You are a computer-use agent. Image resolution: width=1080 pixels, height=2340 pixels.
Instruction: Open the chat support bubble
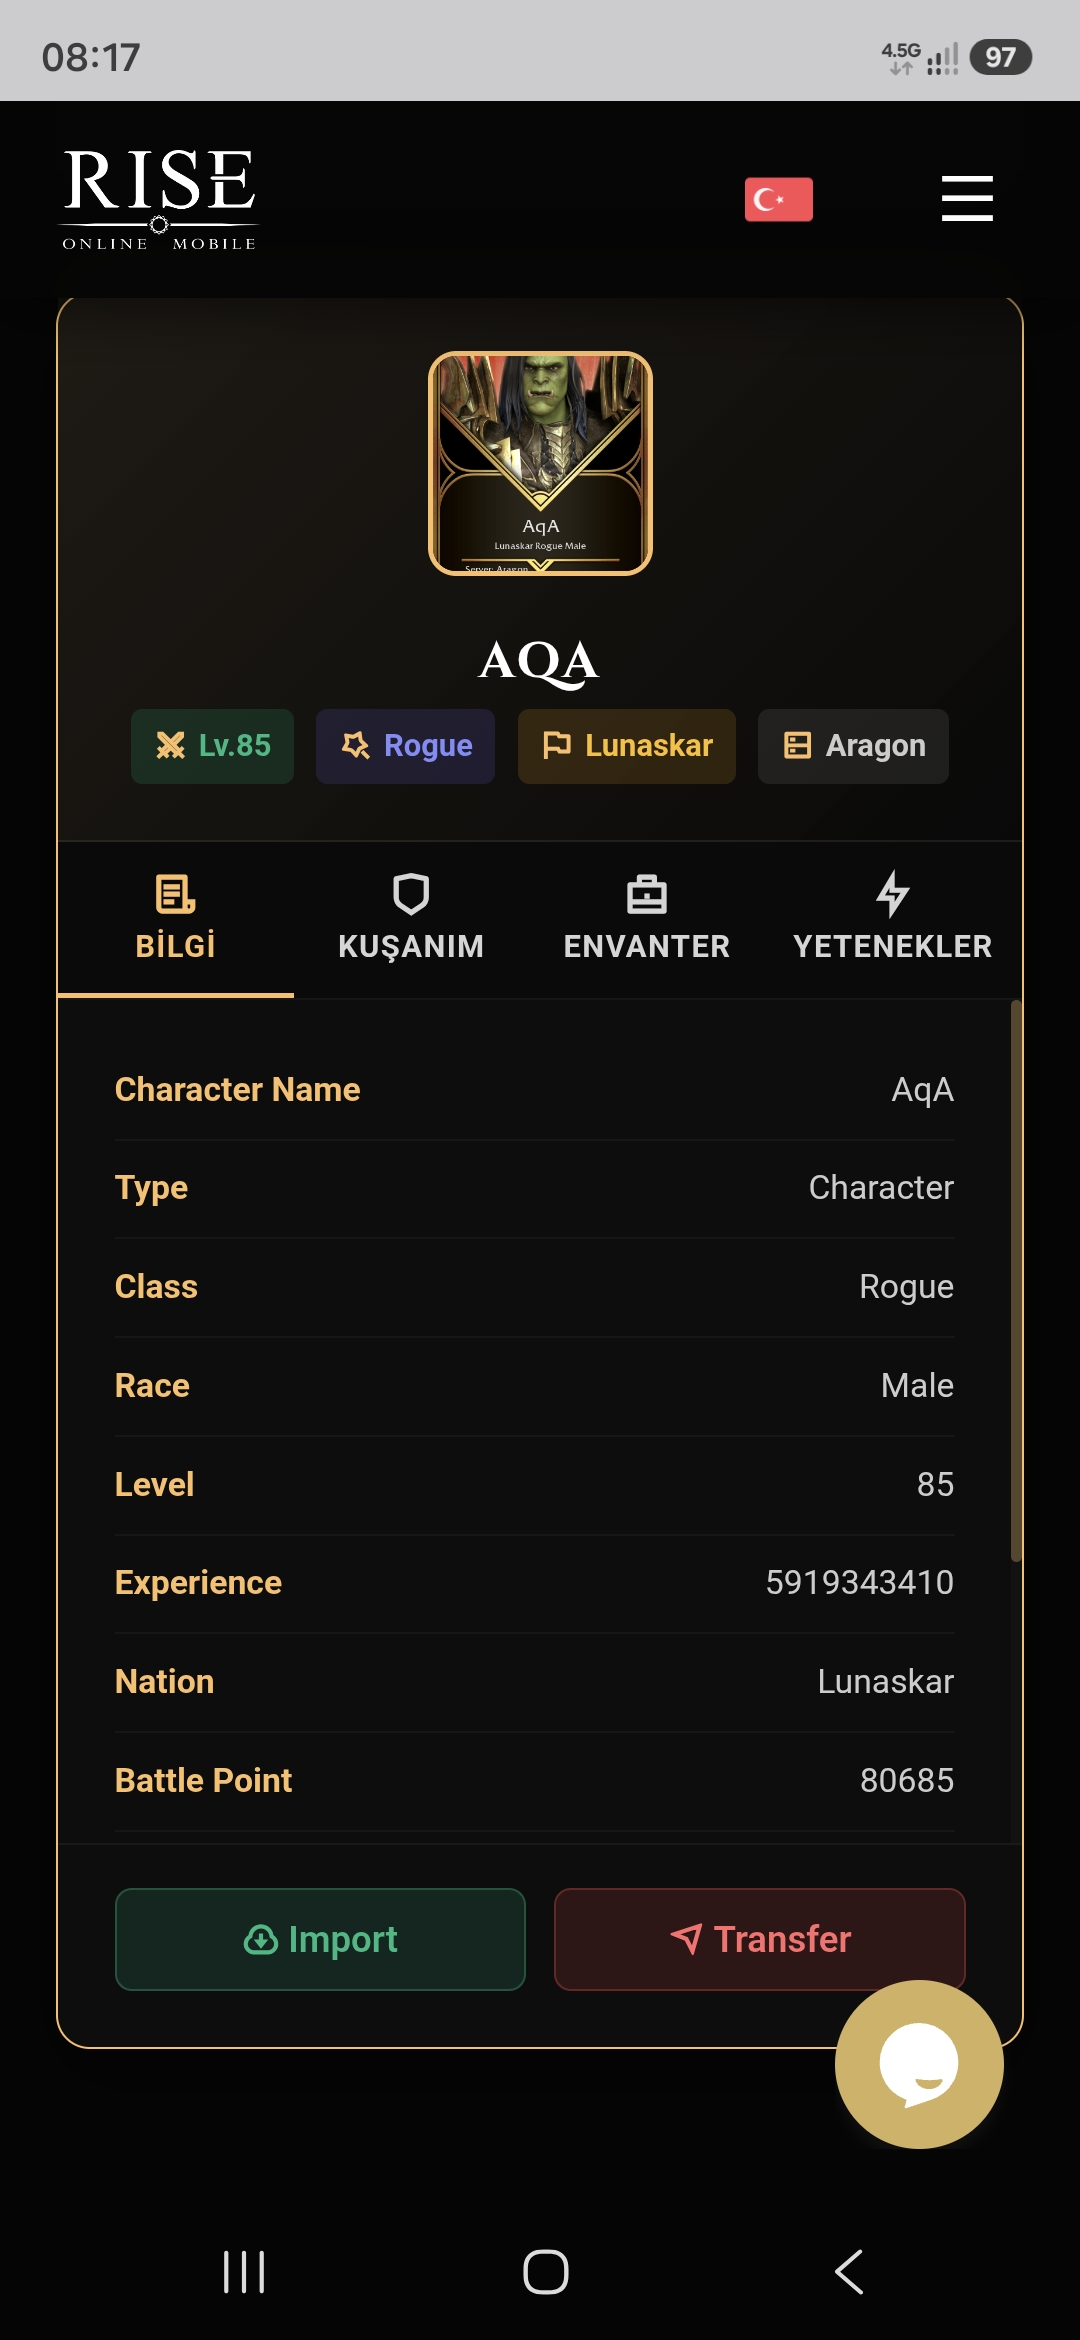tap(919, 2064)
